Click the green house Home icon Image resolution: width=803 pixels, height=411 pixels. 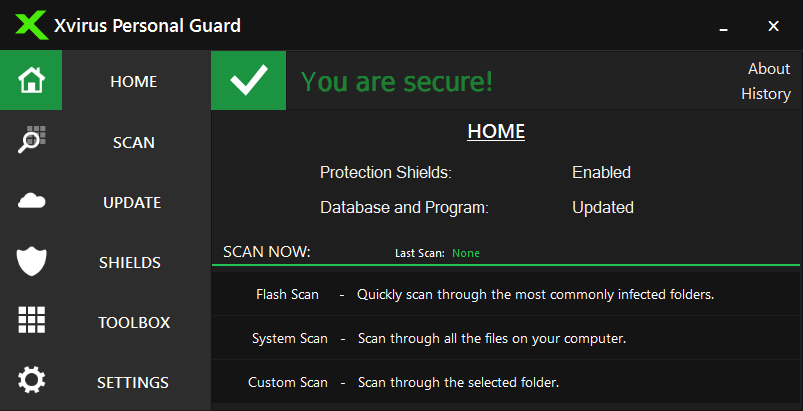(x=31, y=80)
